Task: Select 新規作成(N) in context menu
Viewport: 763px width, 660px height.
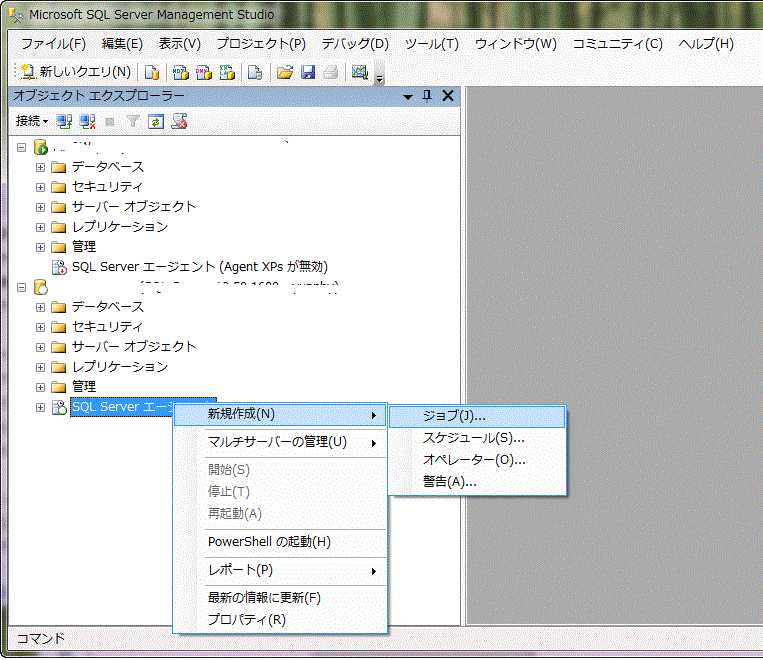Action: click(280, 415)
